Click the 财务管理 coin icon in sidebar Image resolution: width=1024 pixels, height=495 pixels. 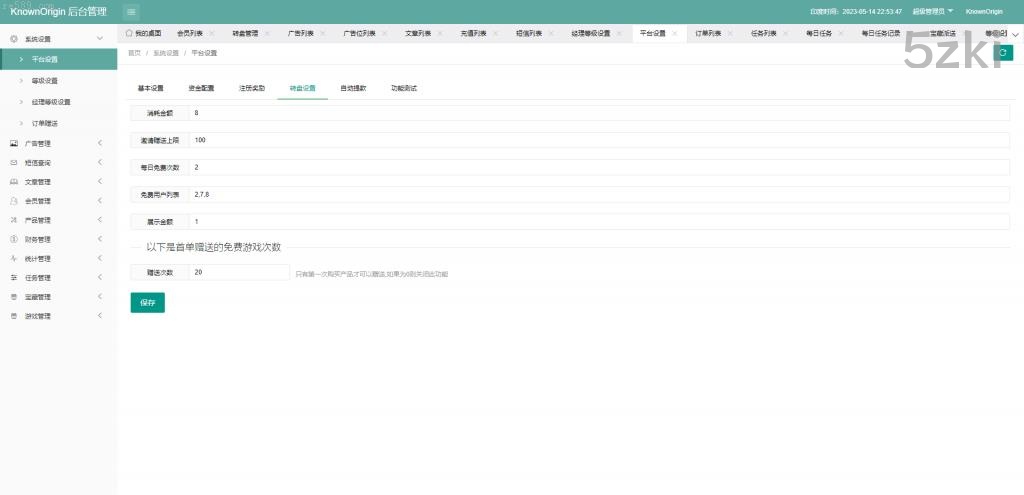point(14,239)
